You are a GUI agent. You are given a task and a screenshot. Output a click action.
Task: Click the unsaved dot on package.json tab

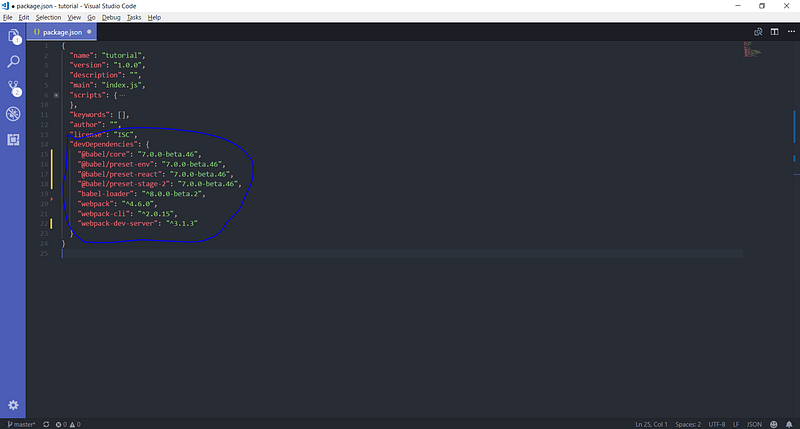tap(89, 32)
